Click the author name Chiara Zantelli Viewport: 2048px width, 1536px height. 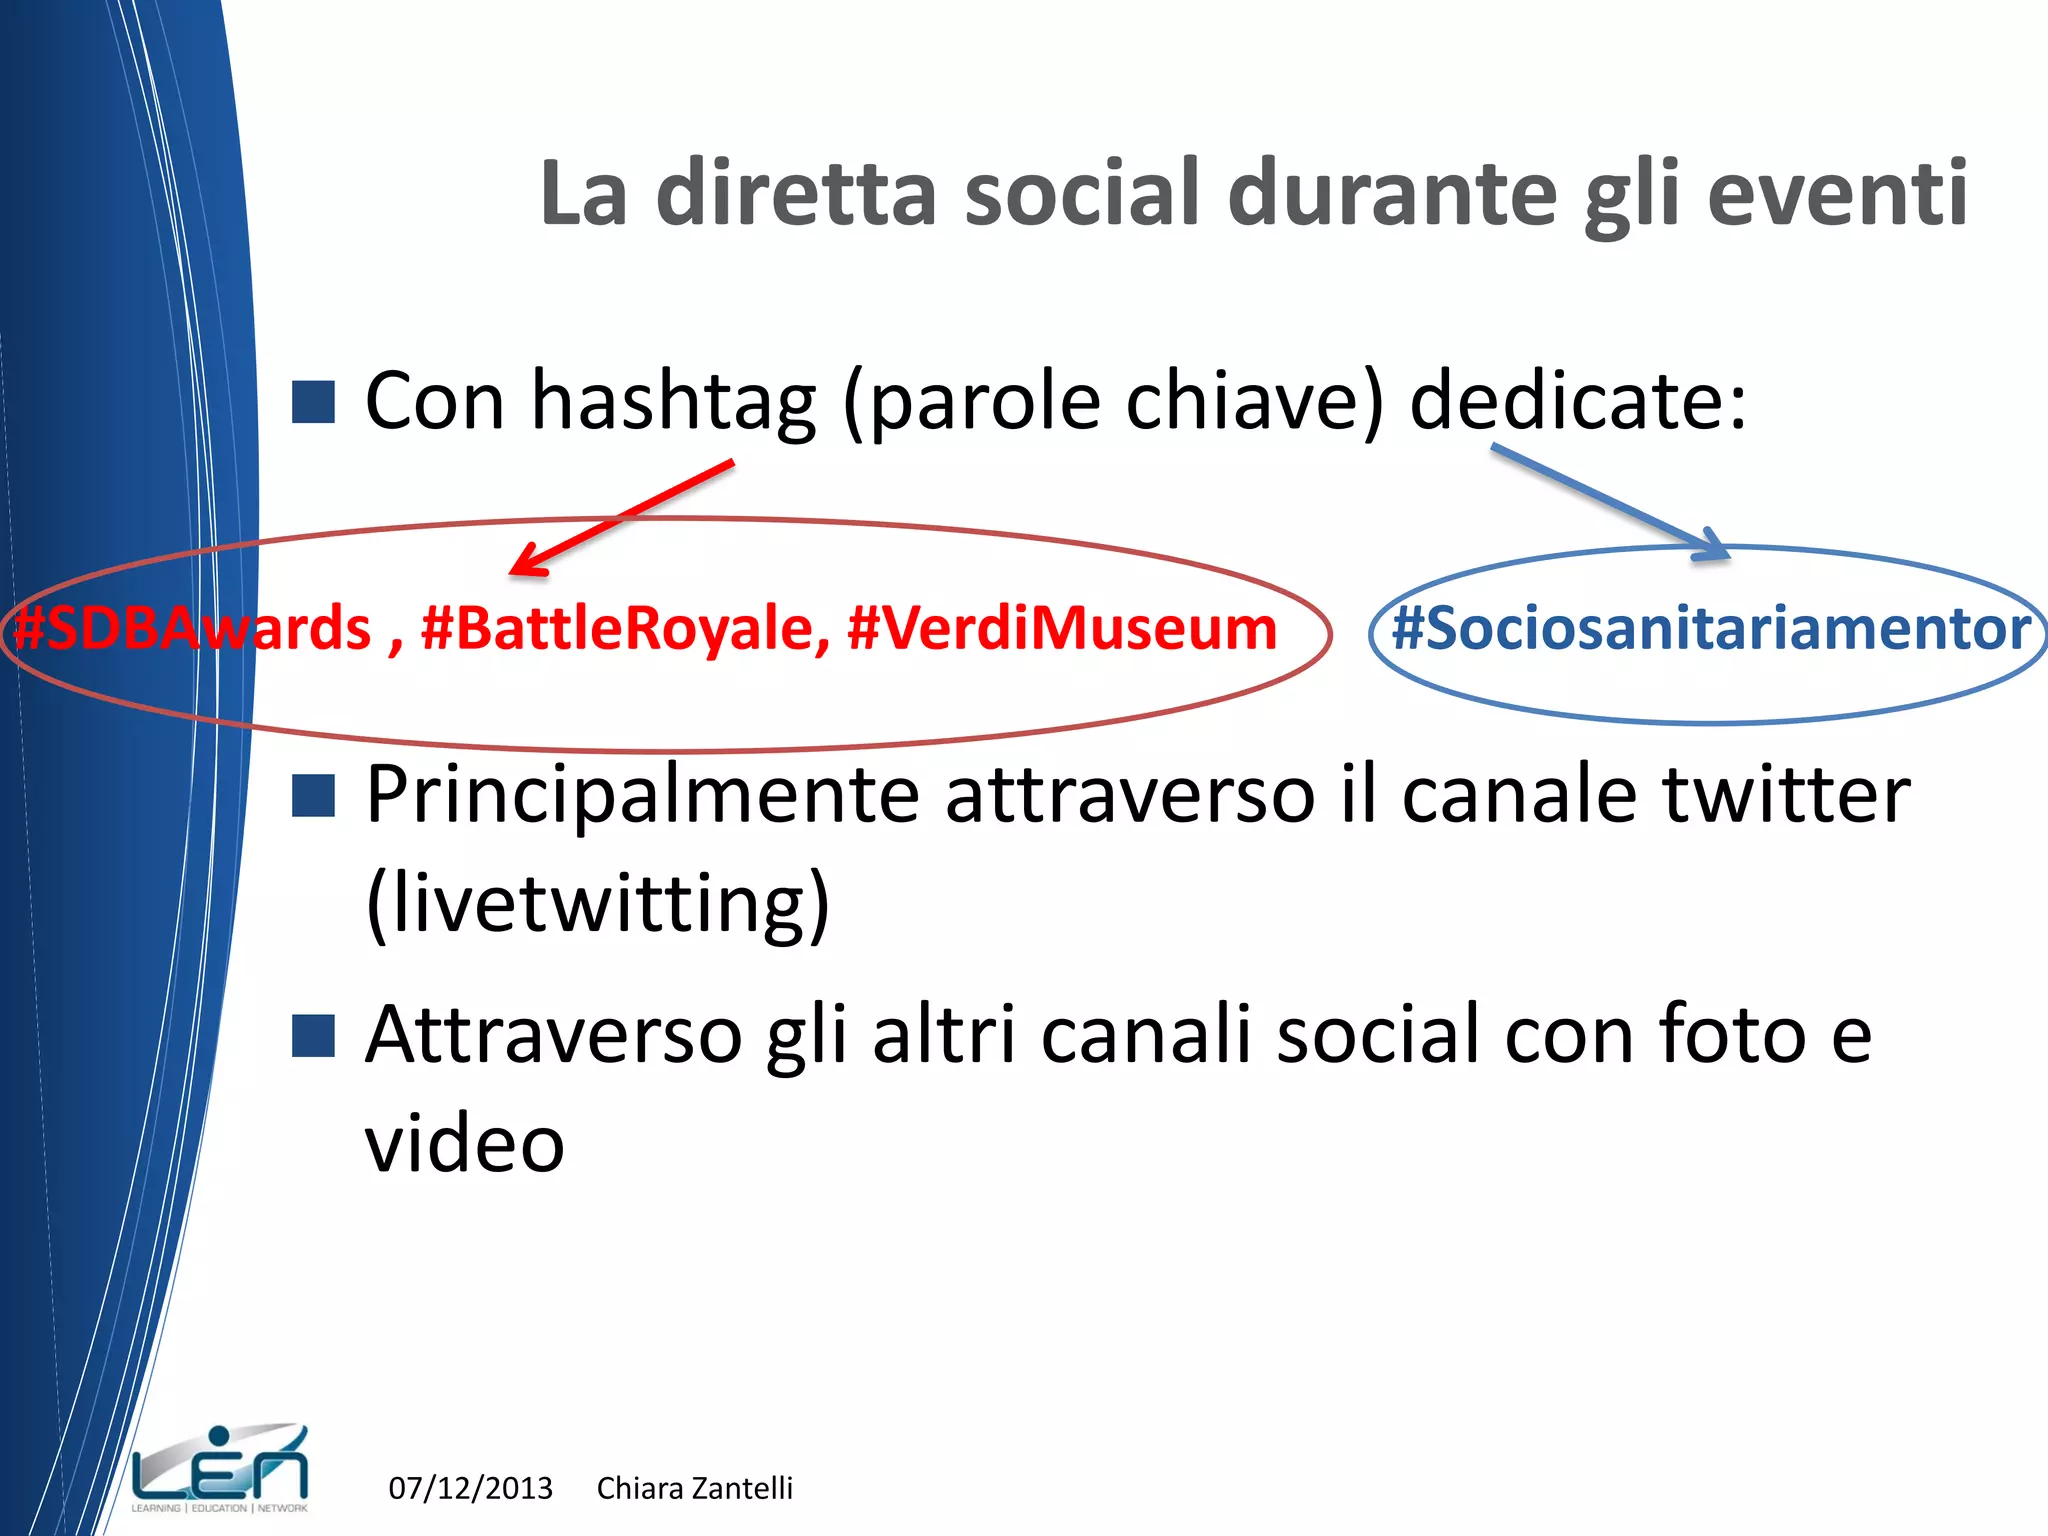coord(695,1488)
